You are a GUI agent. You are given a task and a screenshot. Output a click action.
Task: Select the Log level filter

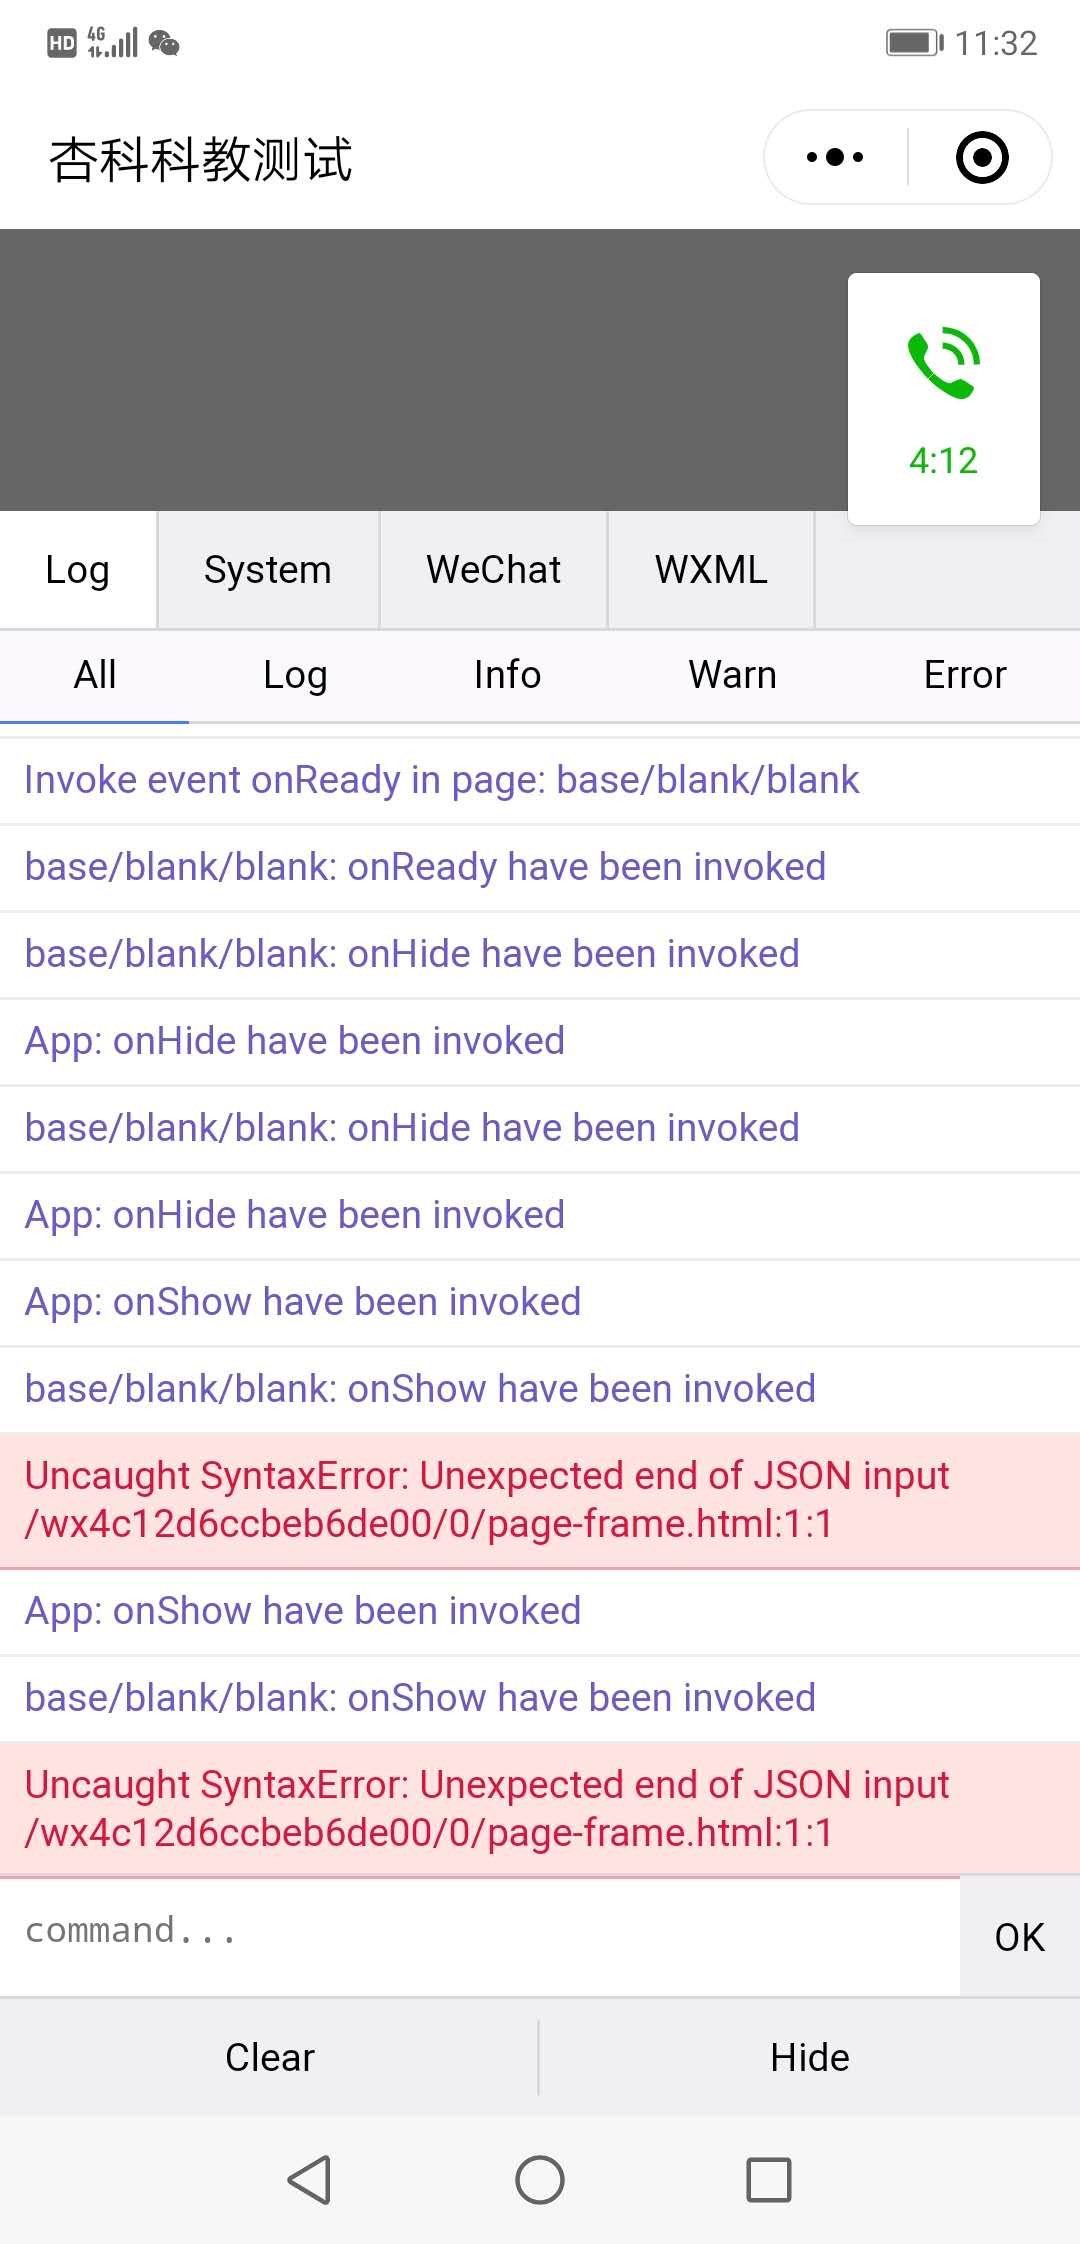click(x=295, y=675)
